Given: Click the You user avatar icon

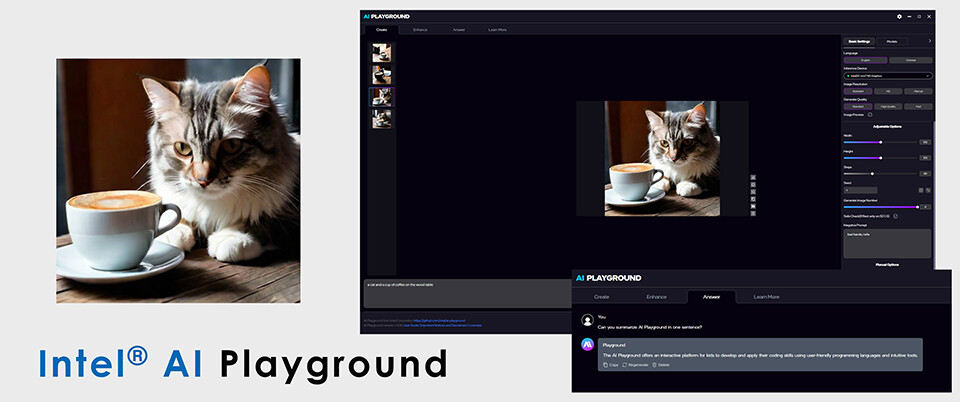Looking at the screenshot, I should coord(587,319).
